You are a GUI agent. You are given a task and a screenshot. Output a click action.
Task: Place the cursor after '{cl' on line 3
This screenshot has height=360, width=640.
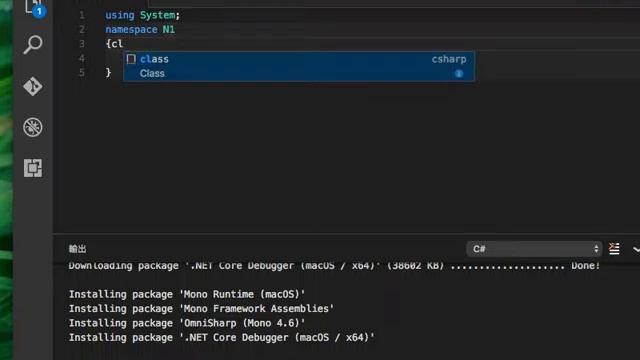click(x=123, y=44)
